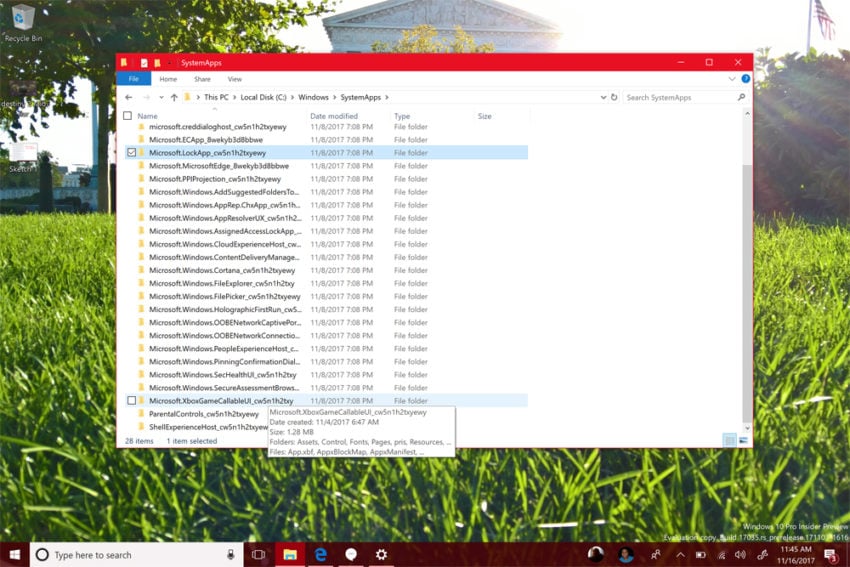Expand the chevron after This PC
The height and width of the screenshot is (567, 850).
click(235, 98)
